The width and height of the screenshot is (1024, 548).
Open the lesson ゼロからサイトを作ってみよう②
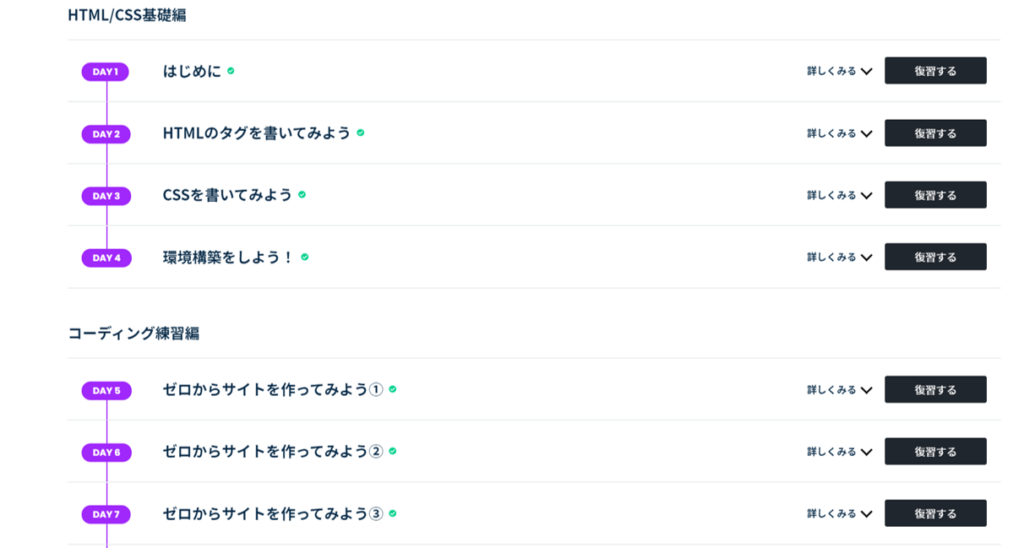point(272,451)
